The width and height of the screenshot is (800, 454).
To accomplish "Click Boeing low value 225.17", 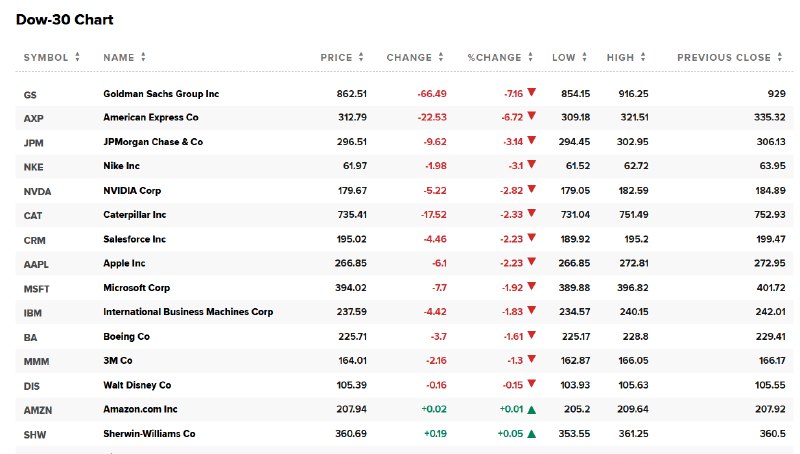I will click(x=576, y=337).
